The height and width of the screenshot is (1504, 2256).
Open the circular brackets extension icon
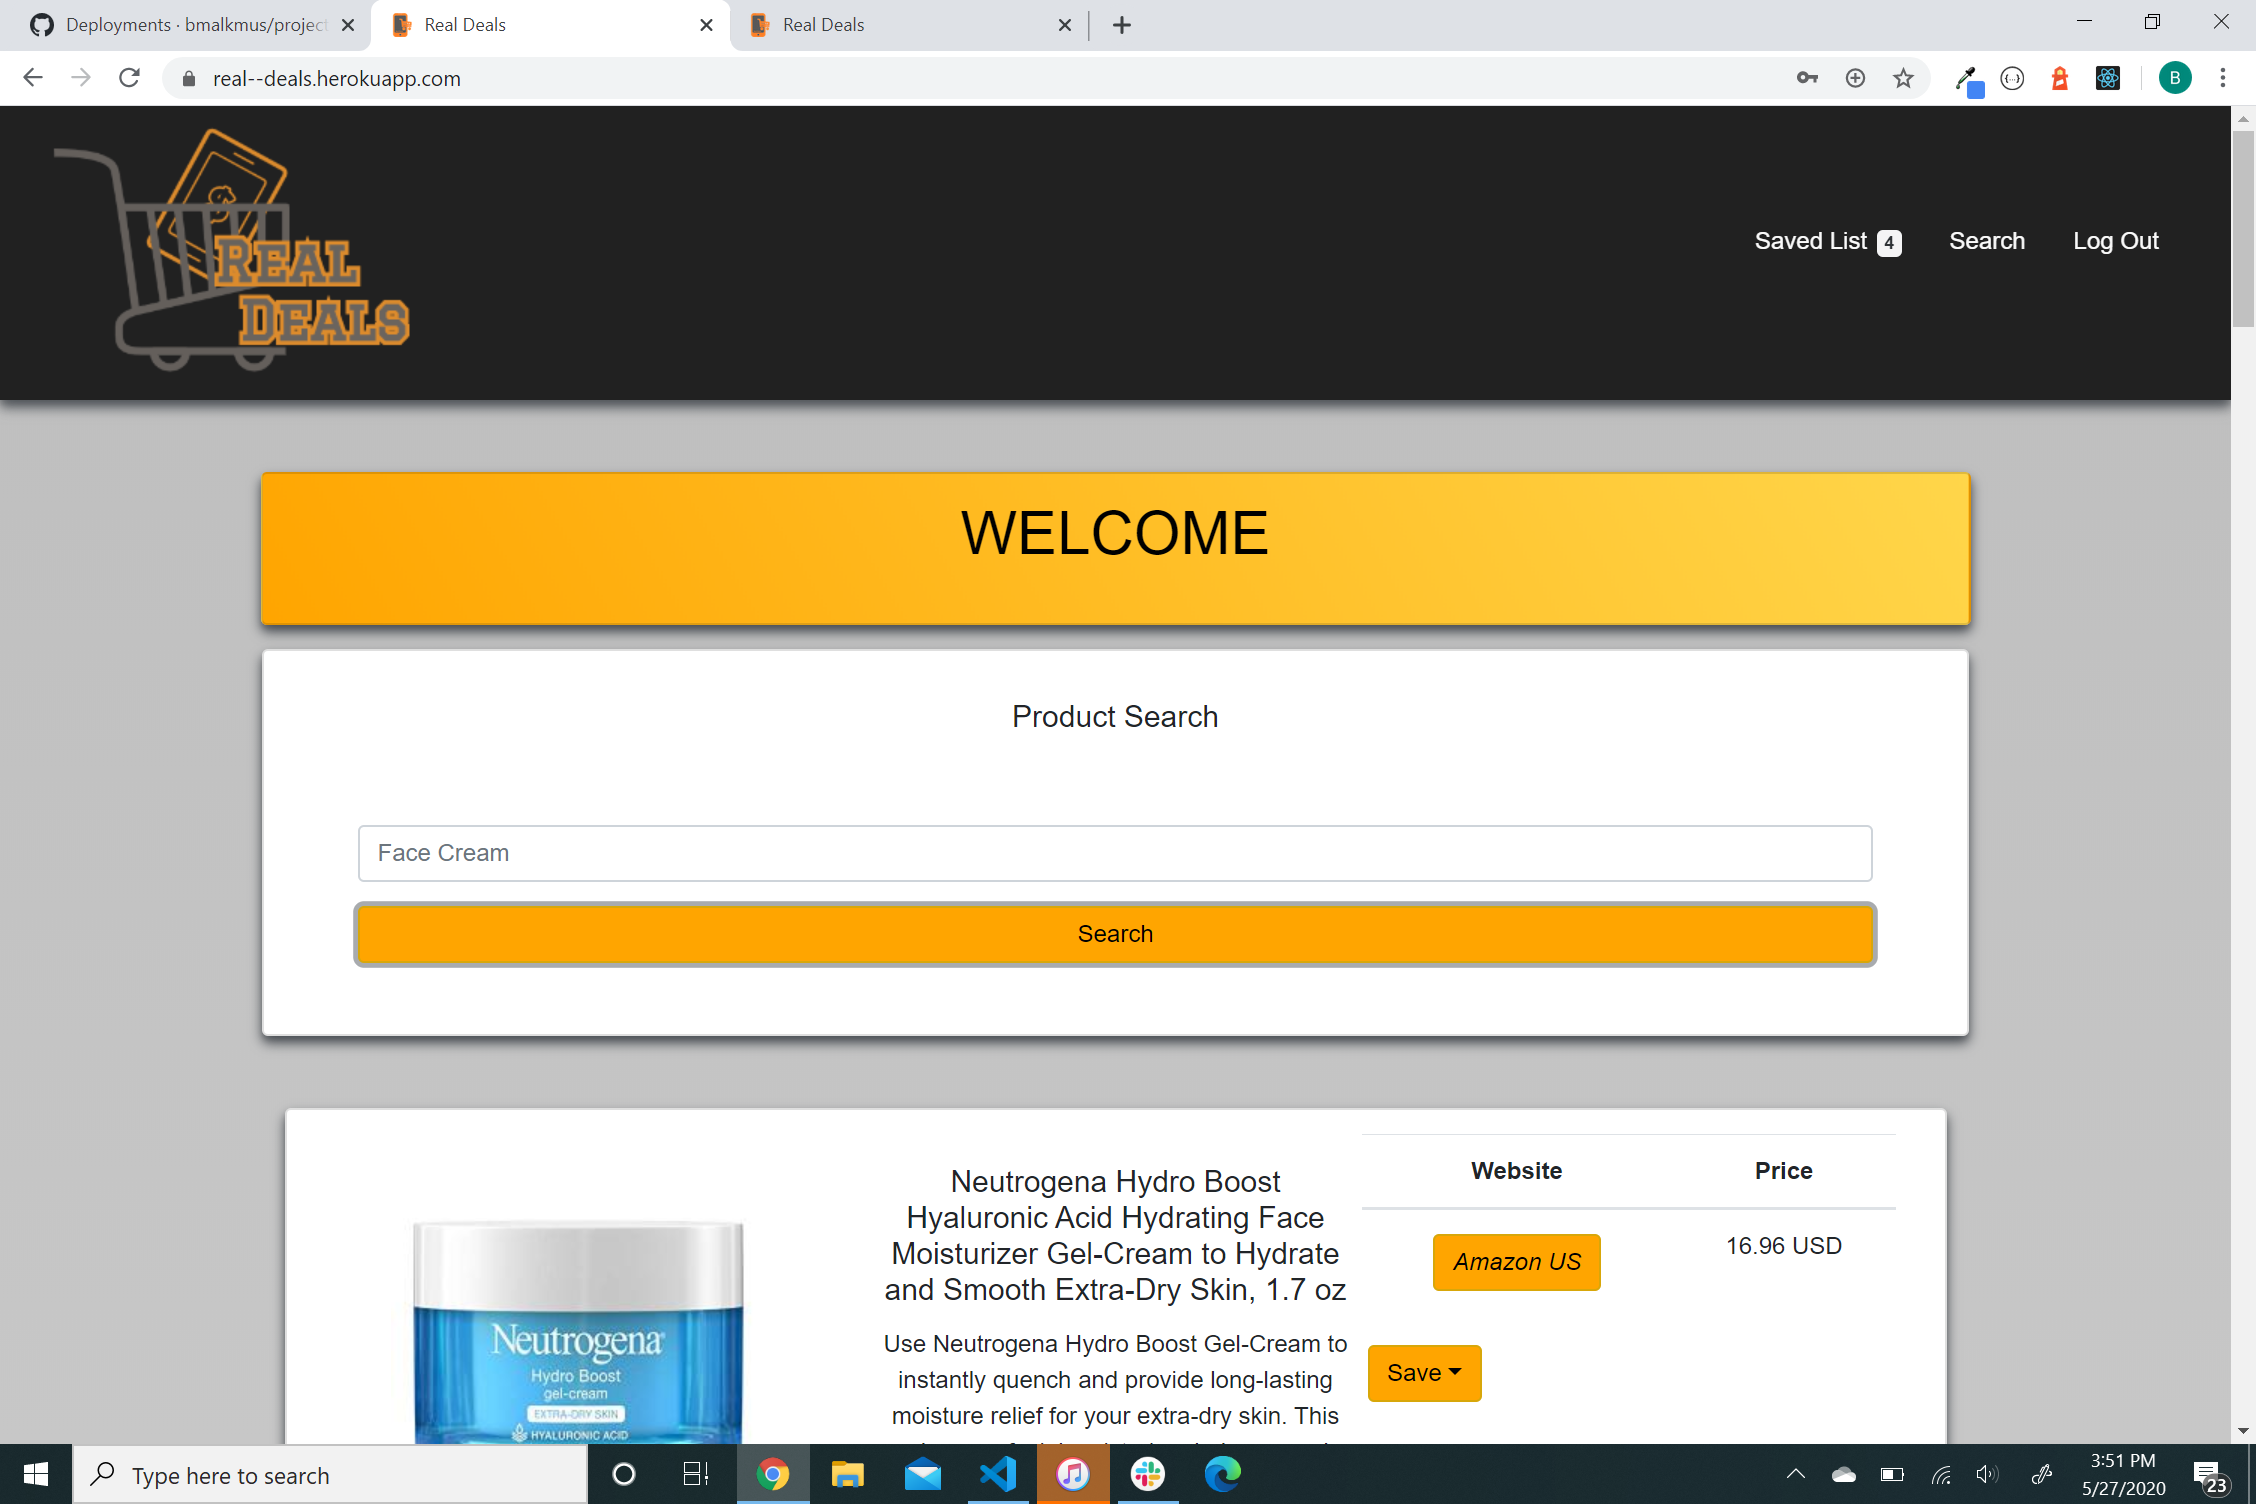tap(2012, 78)
